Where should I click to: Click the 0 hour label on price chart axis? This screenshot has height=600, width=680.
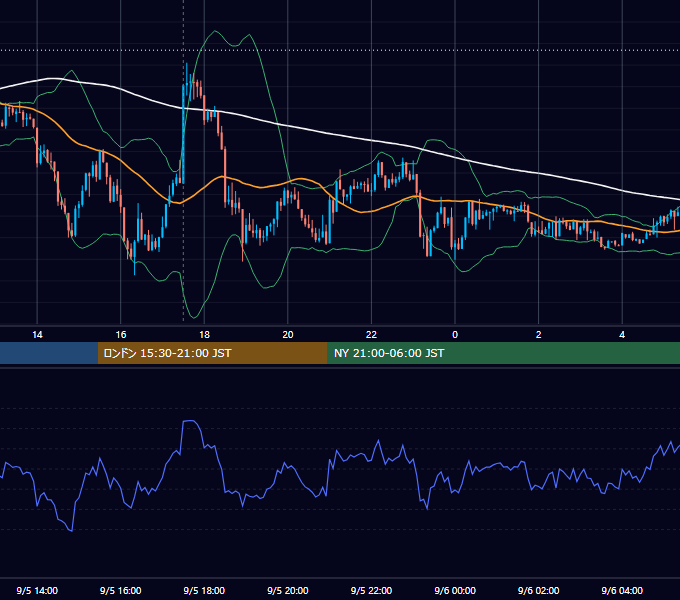pos(455,335)
